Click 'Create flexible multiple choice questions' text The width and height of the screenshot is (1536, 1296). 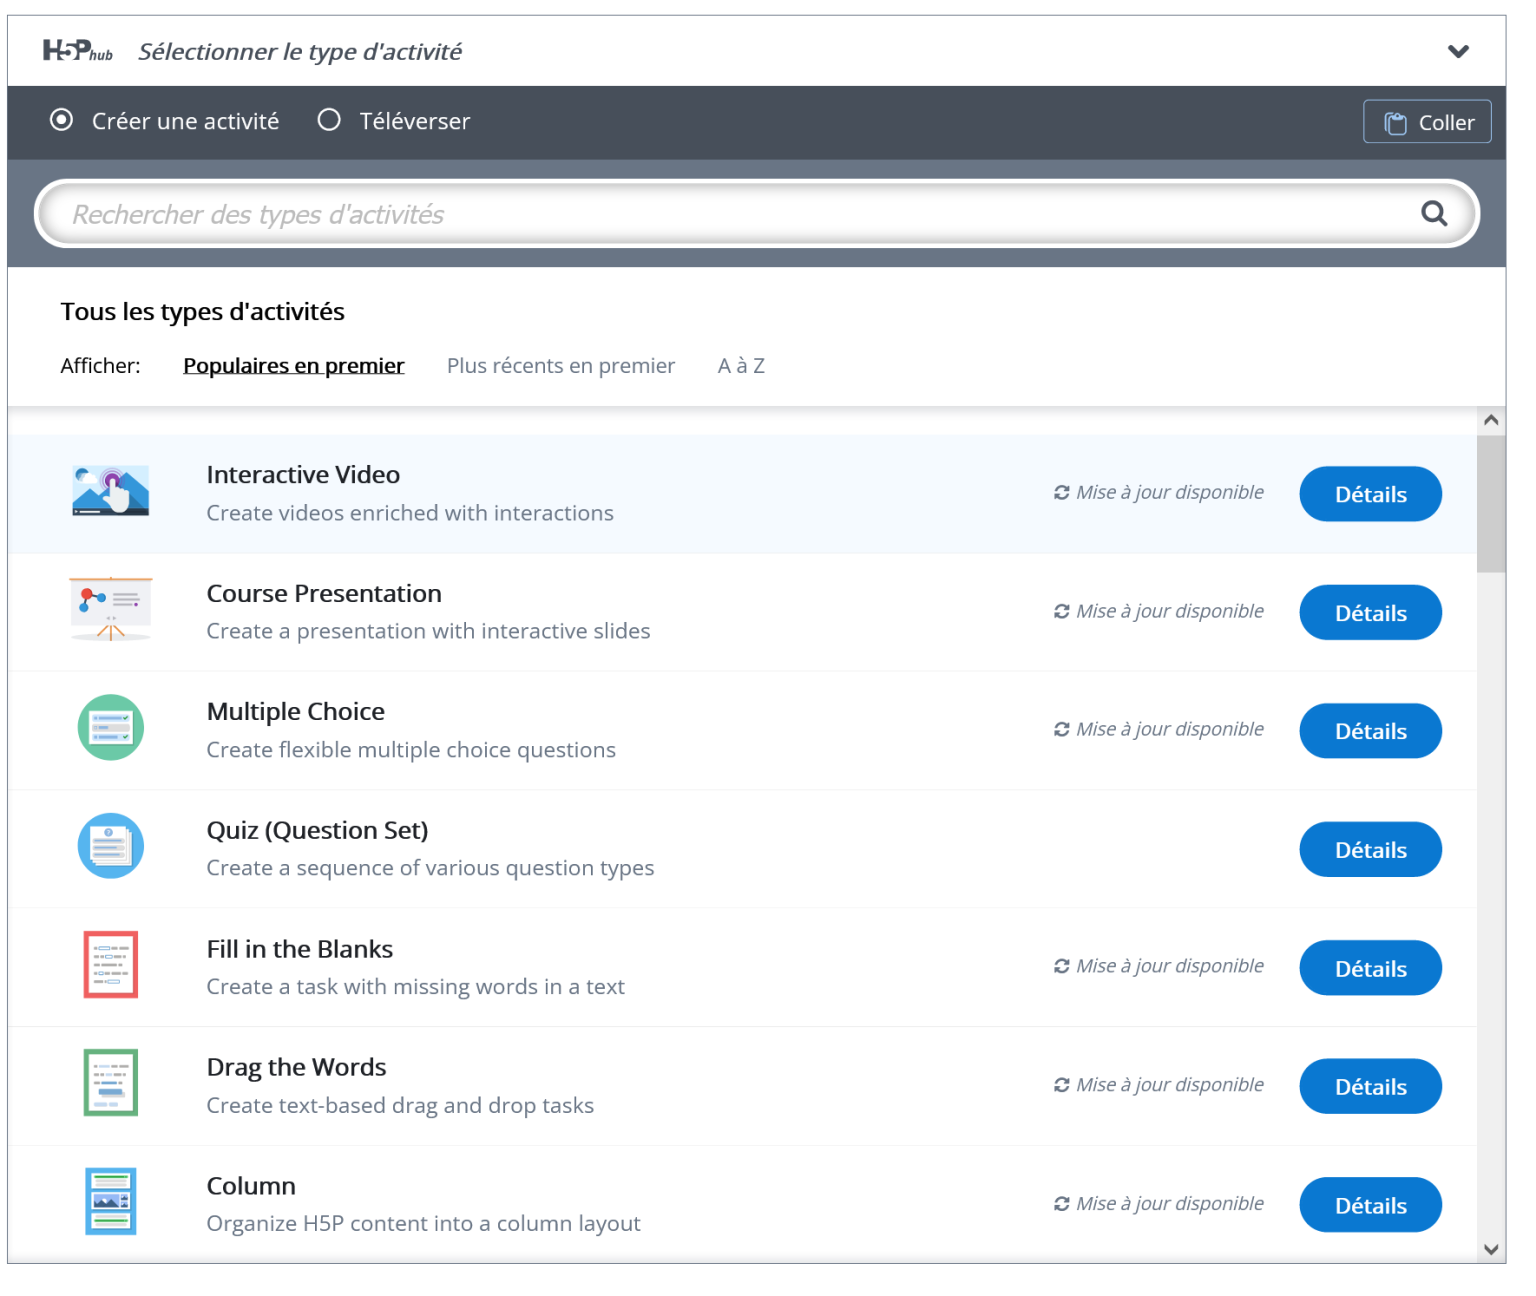pyautogui.click(x=411, y=750)
